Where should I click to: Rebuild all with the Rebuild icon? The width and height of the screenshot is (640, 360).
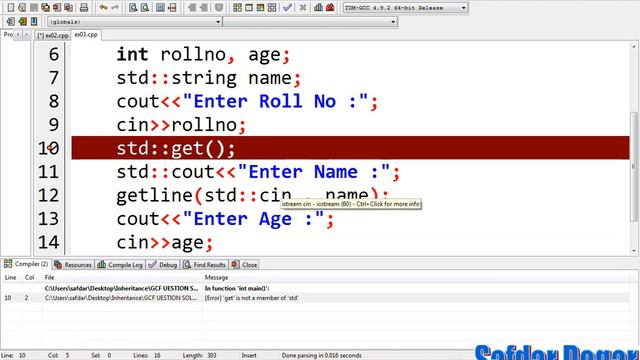click(272, 7)
